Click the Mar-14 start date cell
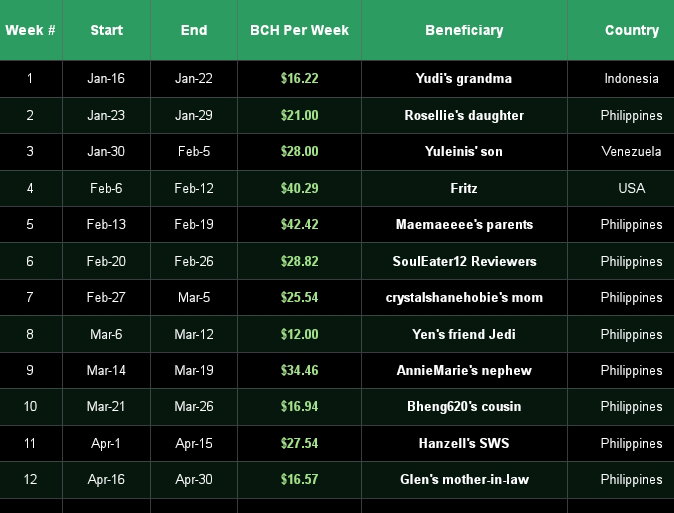 point(106,371)
